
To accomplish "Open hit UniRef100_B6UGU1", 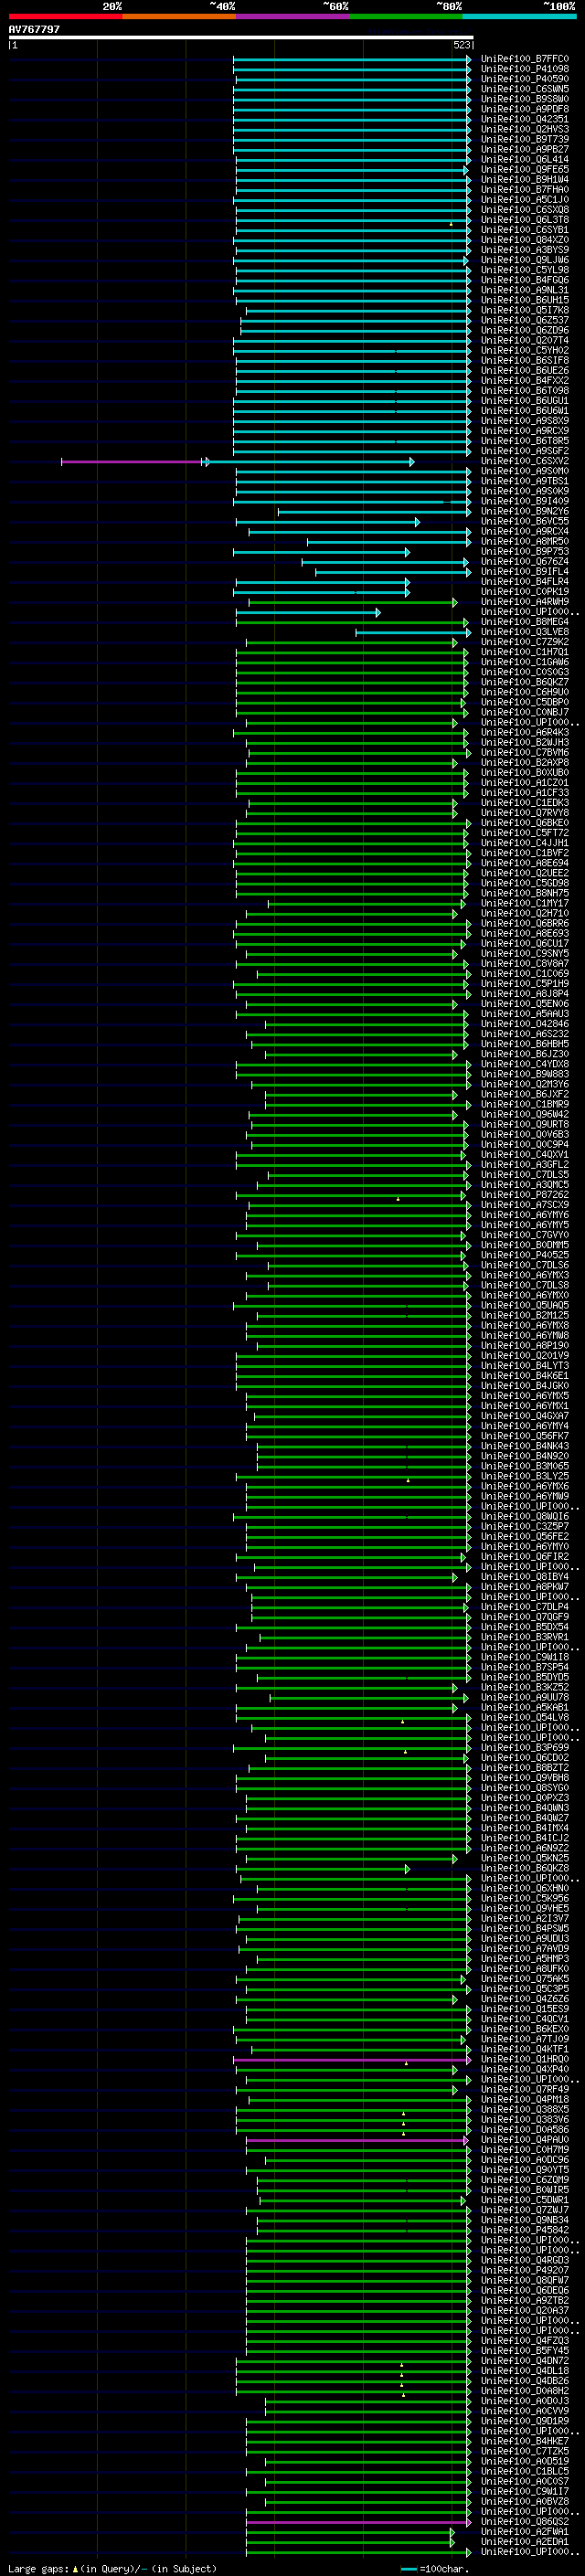I will [x=525, y=401].
